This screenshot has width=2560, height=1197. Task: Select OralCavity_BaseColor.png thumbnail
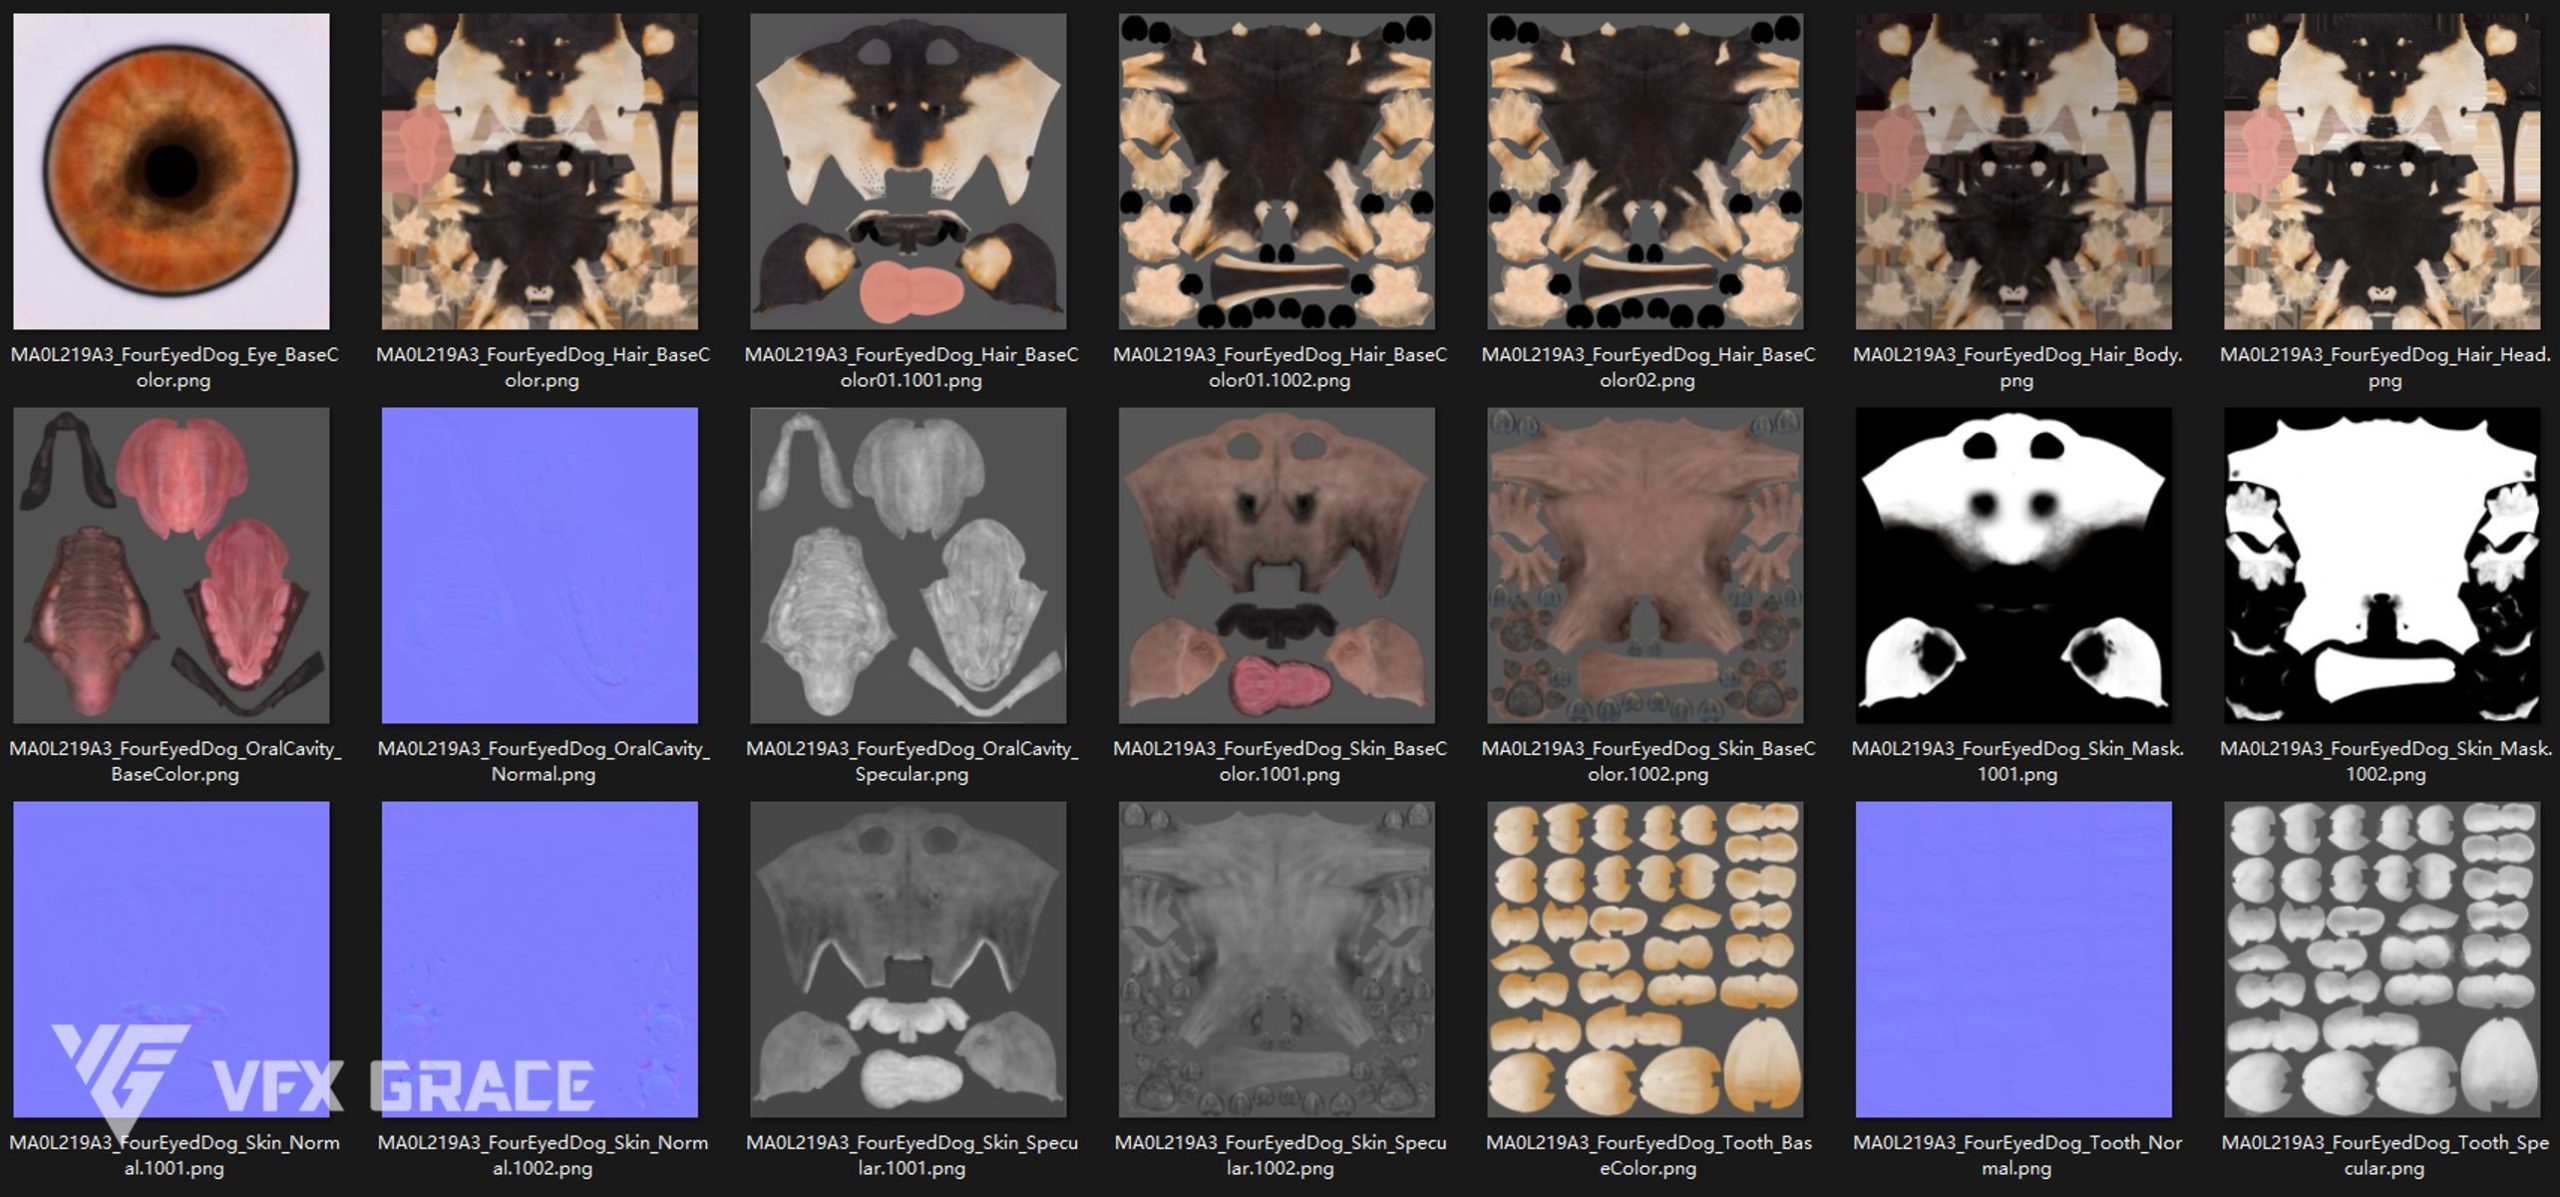pyautogui.click(x=171, y=565)
